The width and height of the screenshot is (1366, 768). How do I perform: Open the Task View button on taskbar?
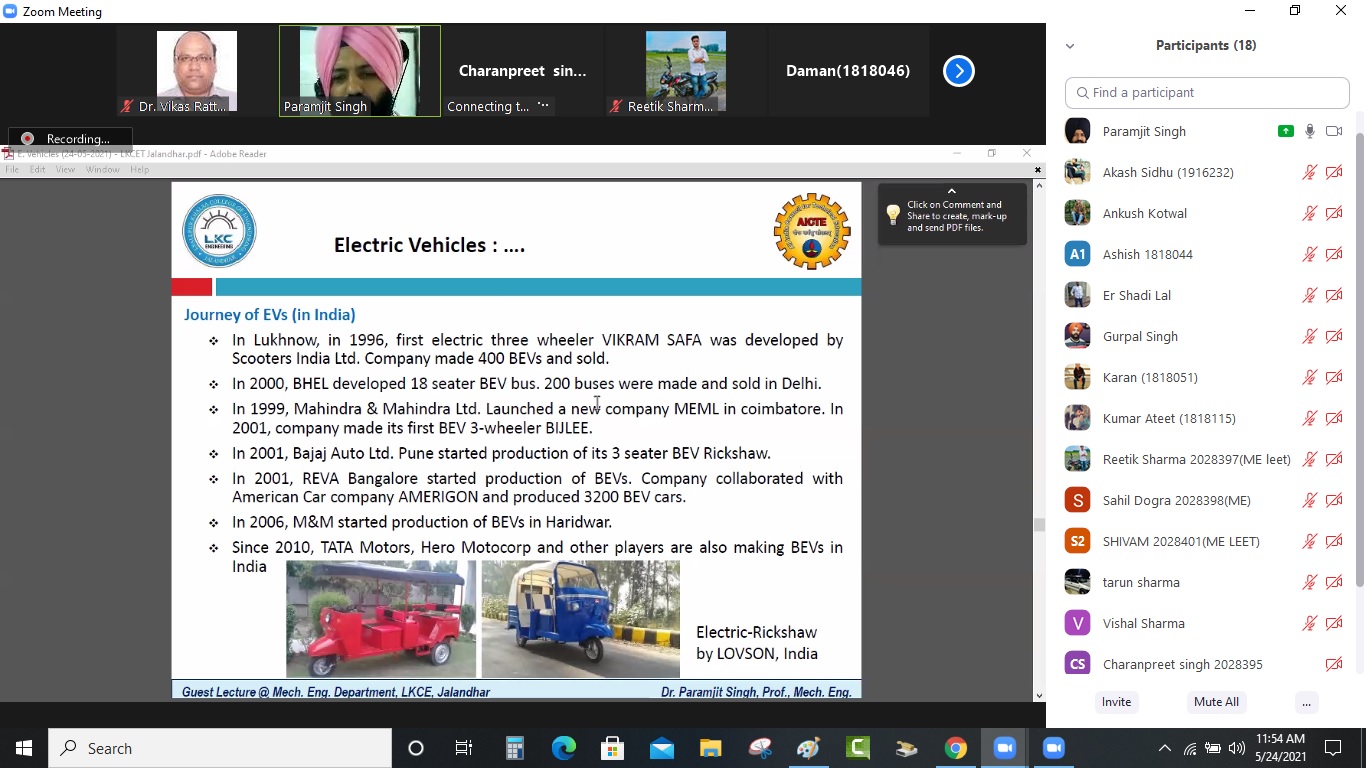coord(464,748)
